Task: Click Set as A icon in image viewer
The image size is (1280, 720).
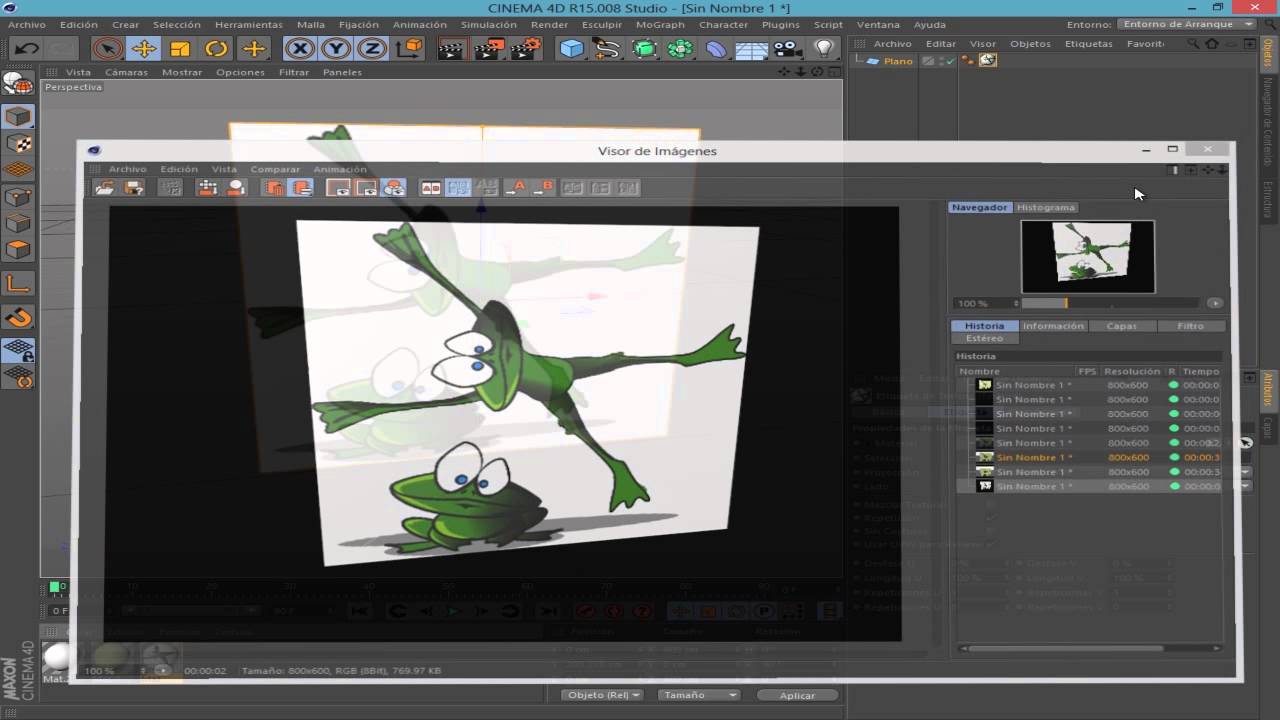Action: pos(515,187)
